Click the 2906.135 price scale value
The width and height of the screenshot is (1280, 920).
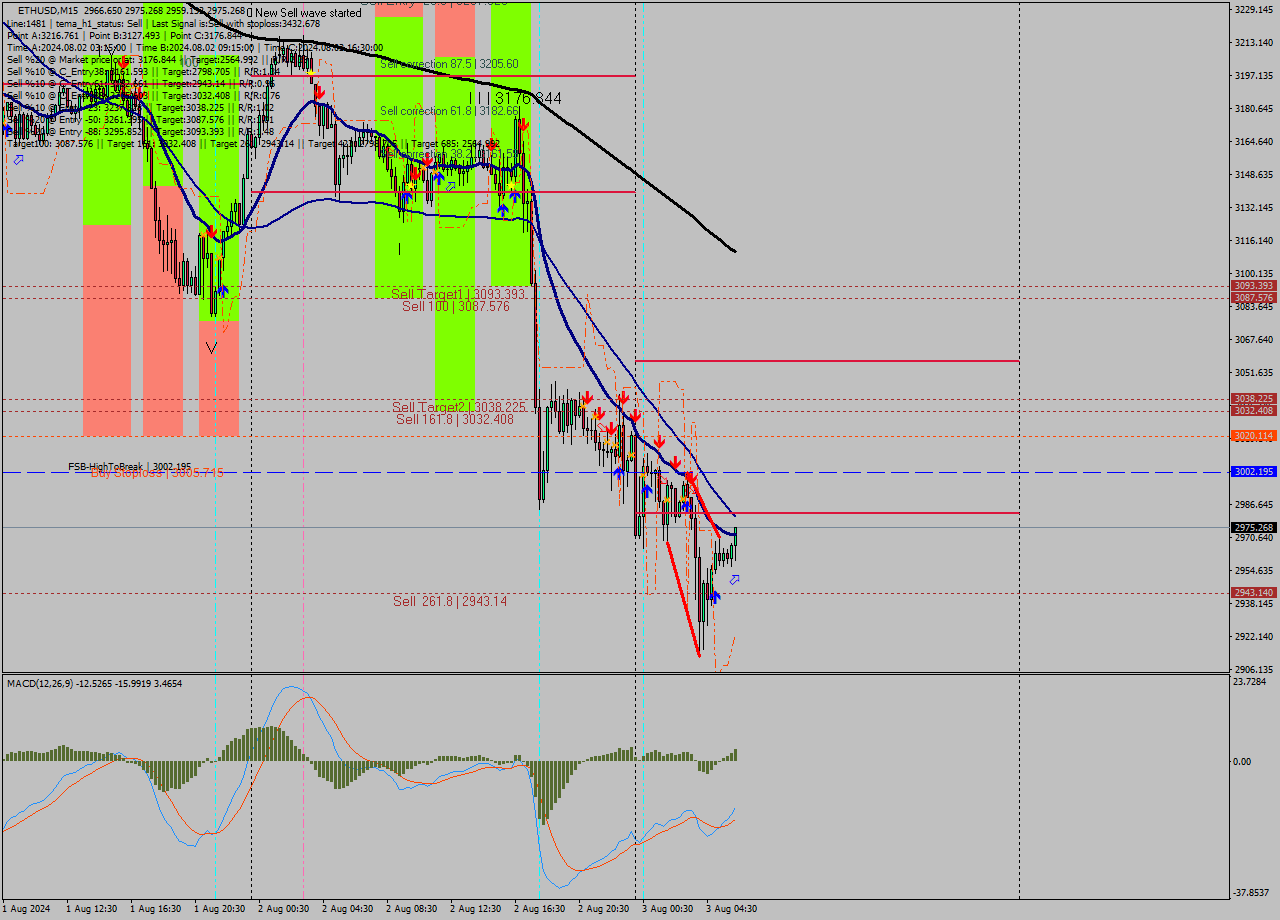(x=1253, y=670)
